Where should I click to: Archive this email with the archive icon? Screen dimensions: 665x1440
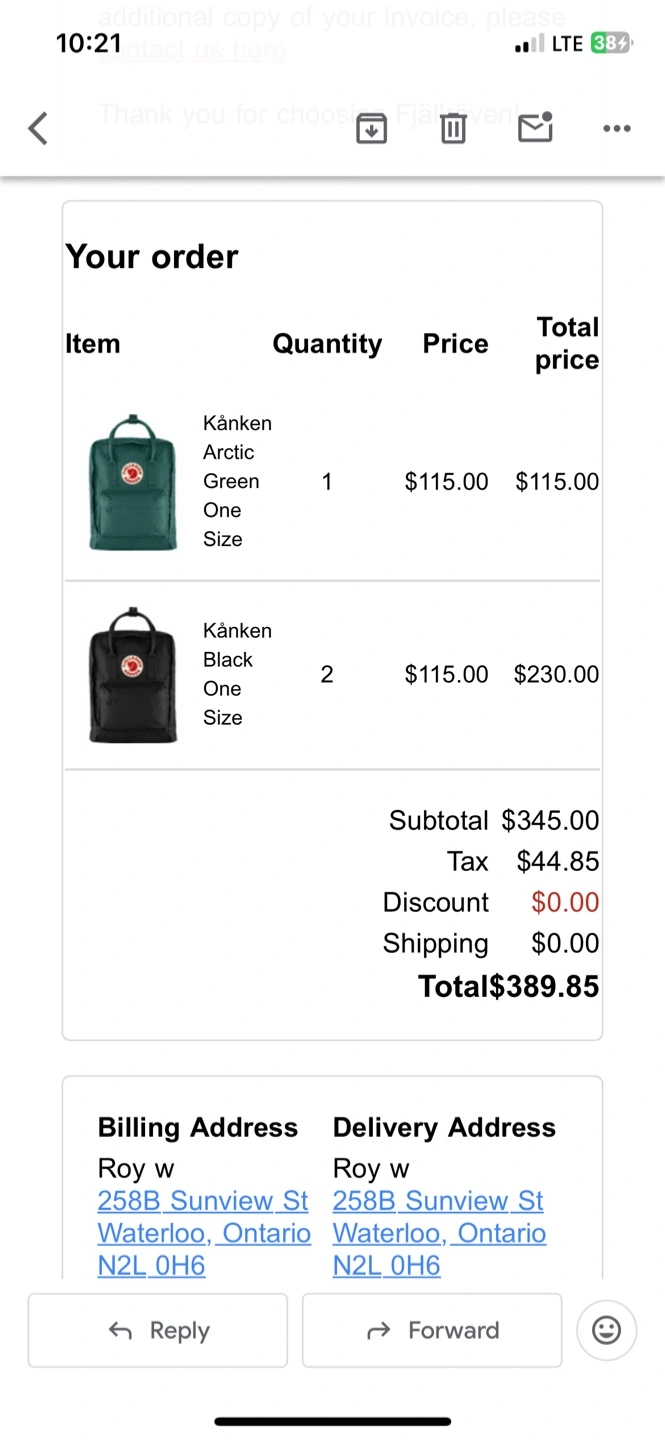[x=371, y=128]
